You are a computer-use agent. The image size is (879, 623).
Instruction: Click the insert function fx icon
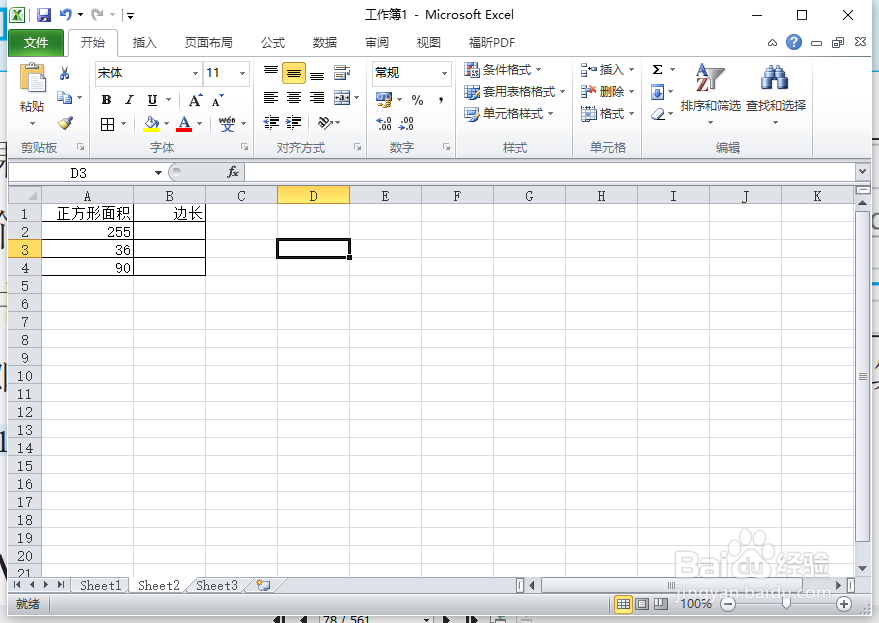pos(233,172)
